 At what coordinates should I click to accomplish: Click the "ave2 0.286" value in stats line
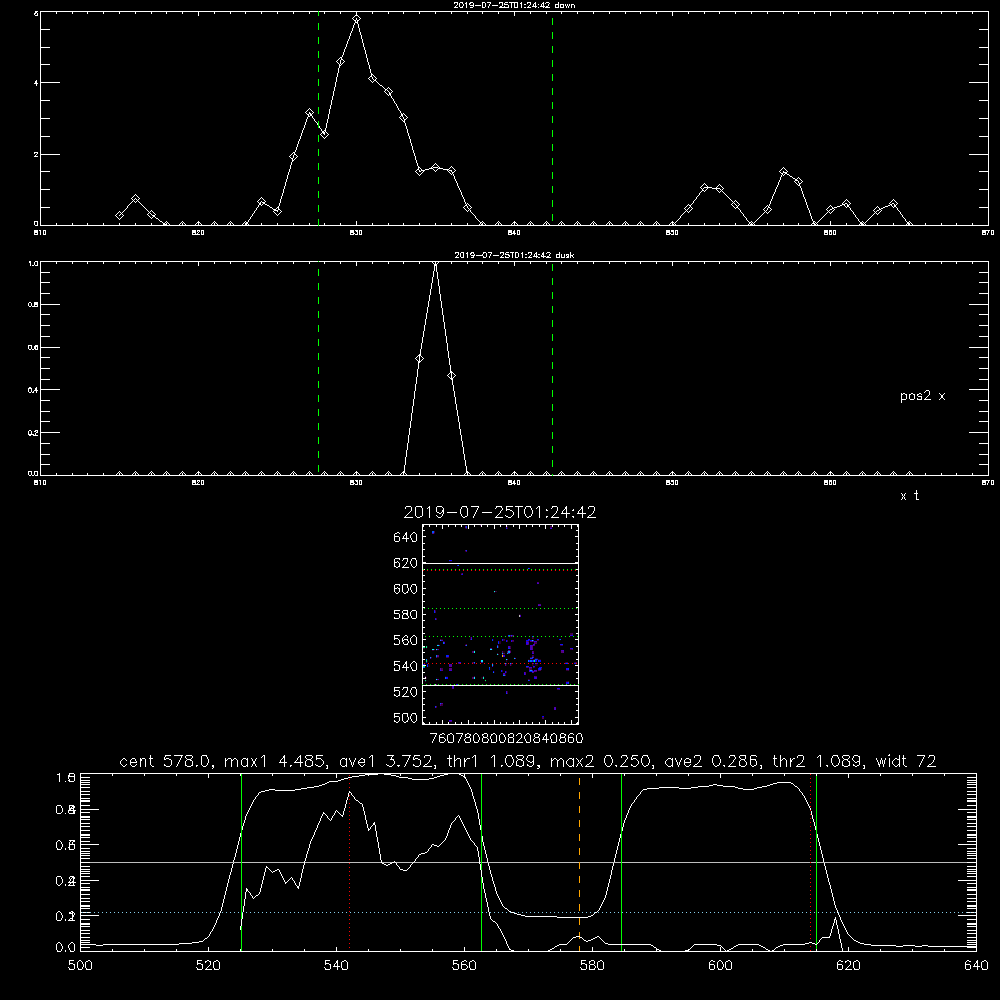[x=713, y=761]
